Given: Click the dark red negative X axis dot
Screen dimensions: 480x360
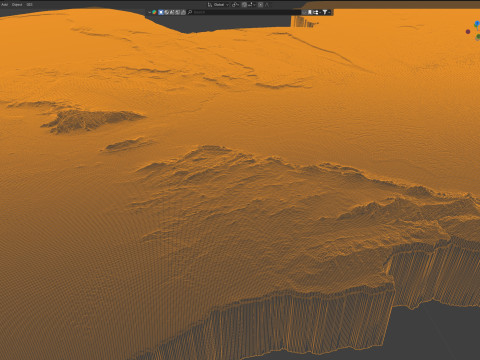Looking at the screenshot, I should [468, 32].
